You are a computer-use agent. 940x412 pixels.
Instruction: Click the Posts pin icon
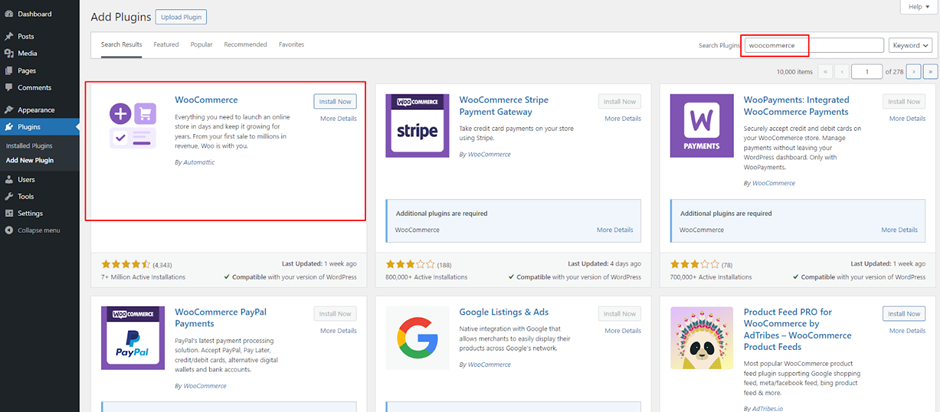point(9,37)
